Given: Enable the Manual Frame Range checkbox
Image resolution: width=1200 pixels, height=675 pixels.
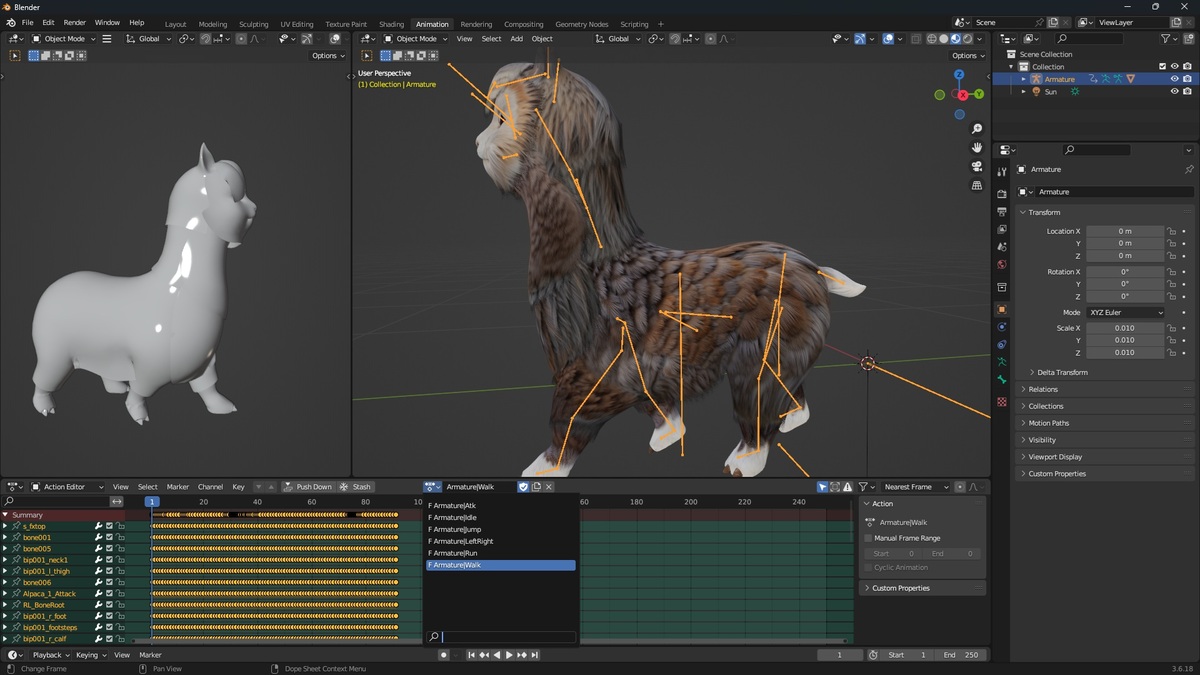Looking at the screenshot, I should [869, 538].
